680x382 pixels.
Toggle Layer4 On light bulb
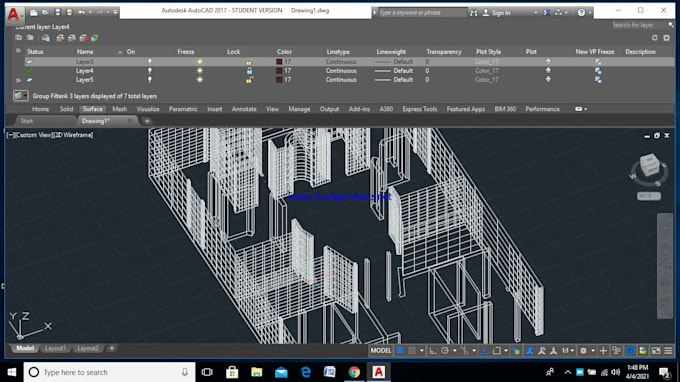150,71
